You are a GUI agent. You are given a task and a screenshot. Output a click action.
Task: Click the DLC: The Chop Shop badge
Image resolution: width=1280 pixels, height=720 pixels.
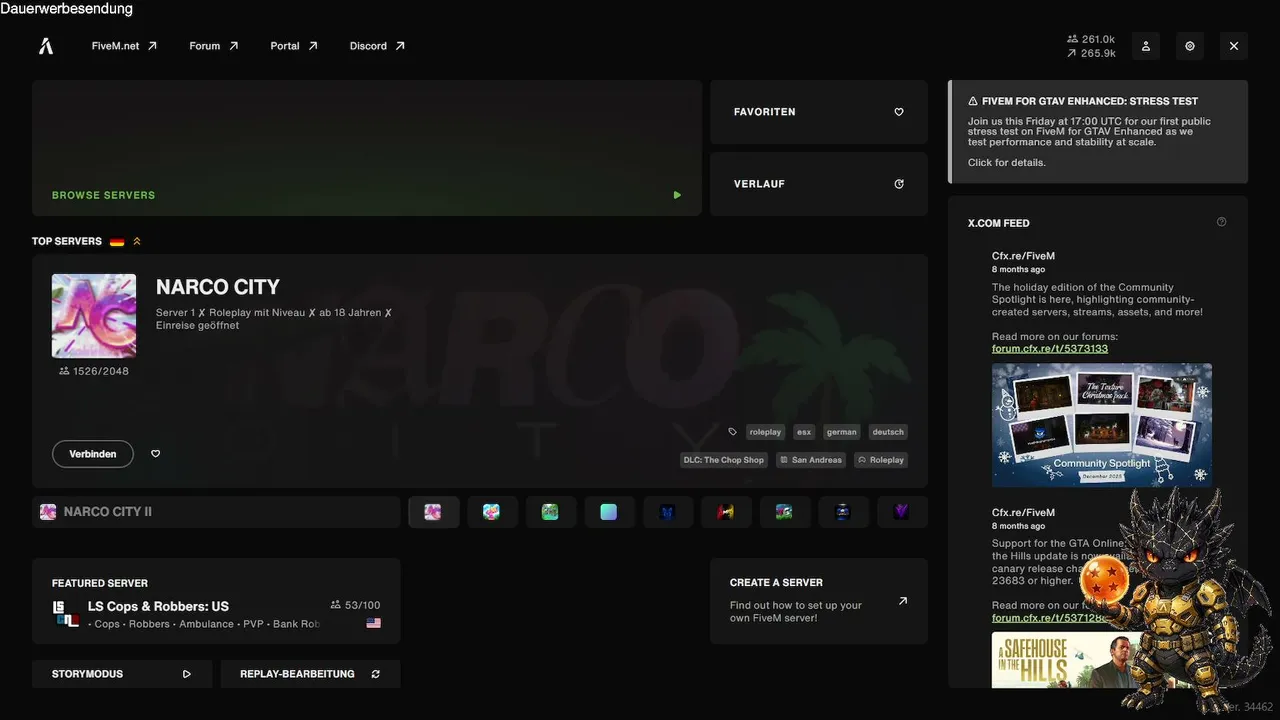click(x=724, y=460)
